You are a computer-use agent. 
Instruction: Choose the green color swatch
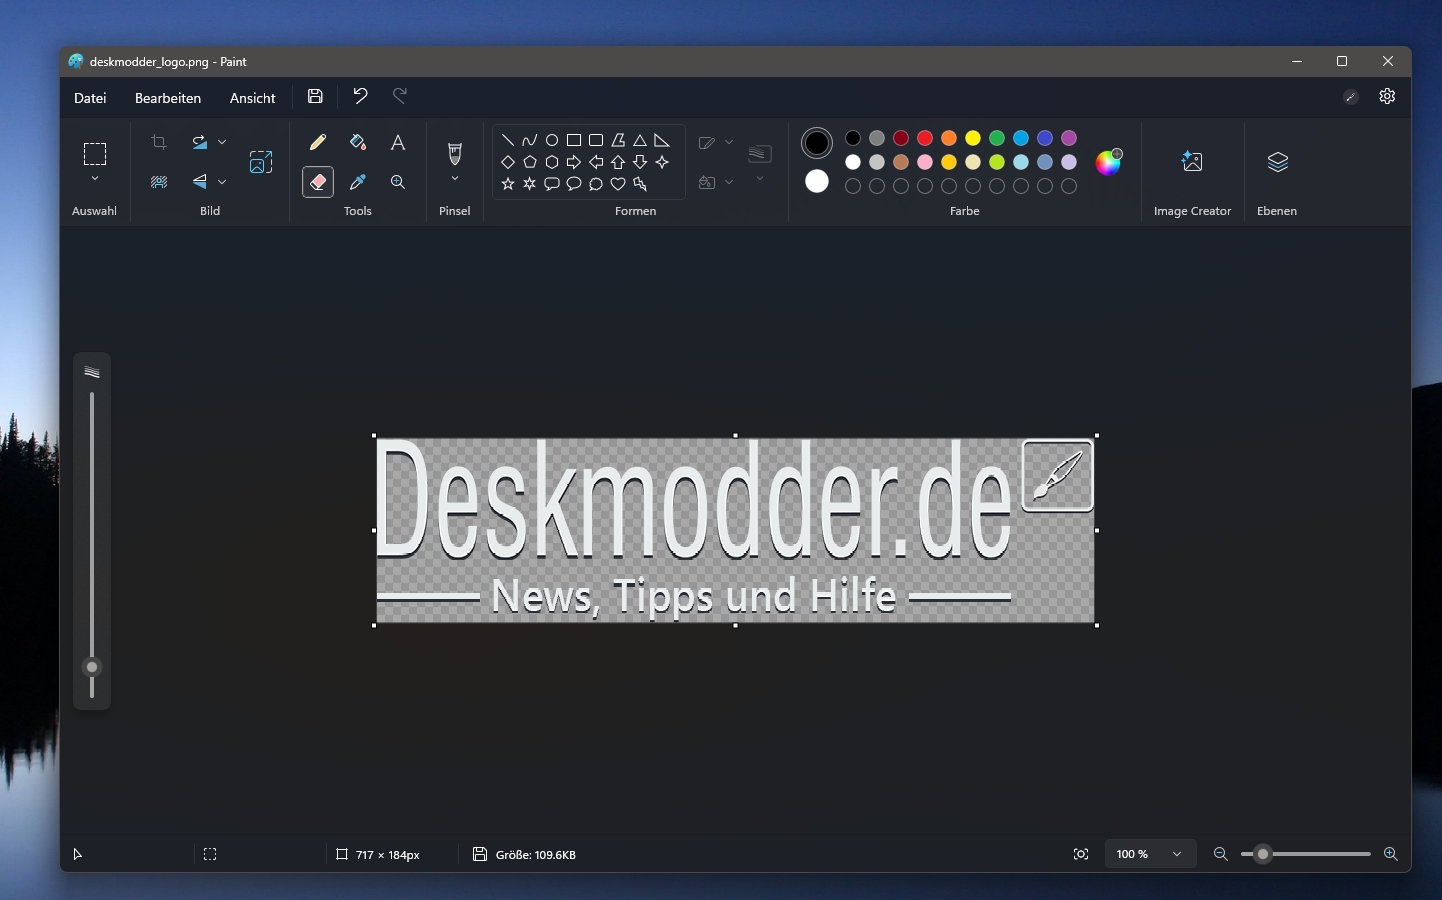click(997, 138)
